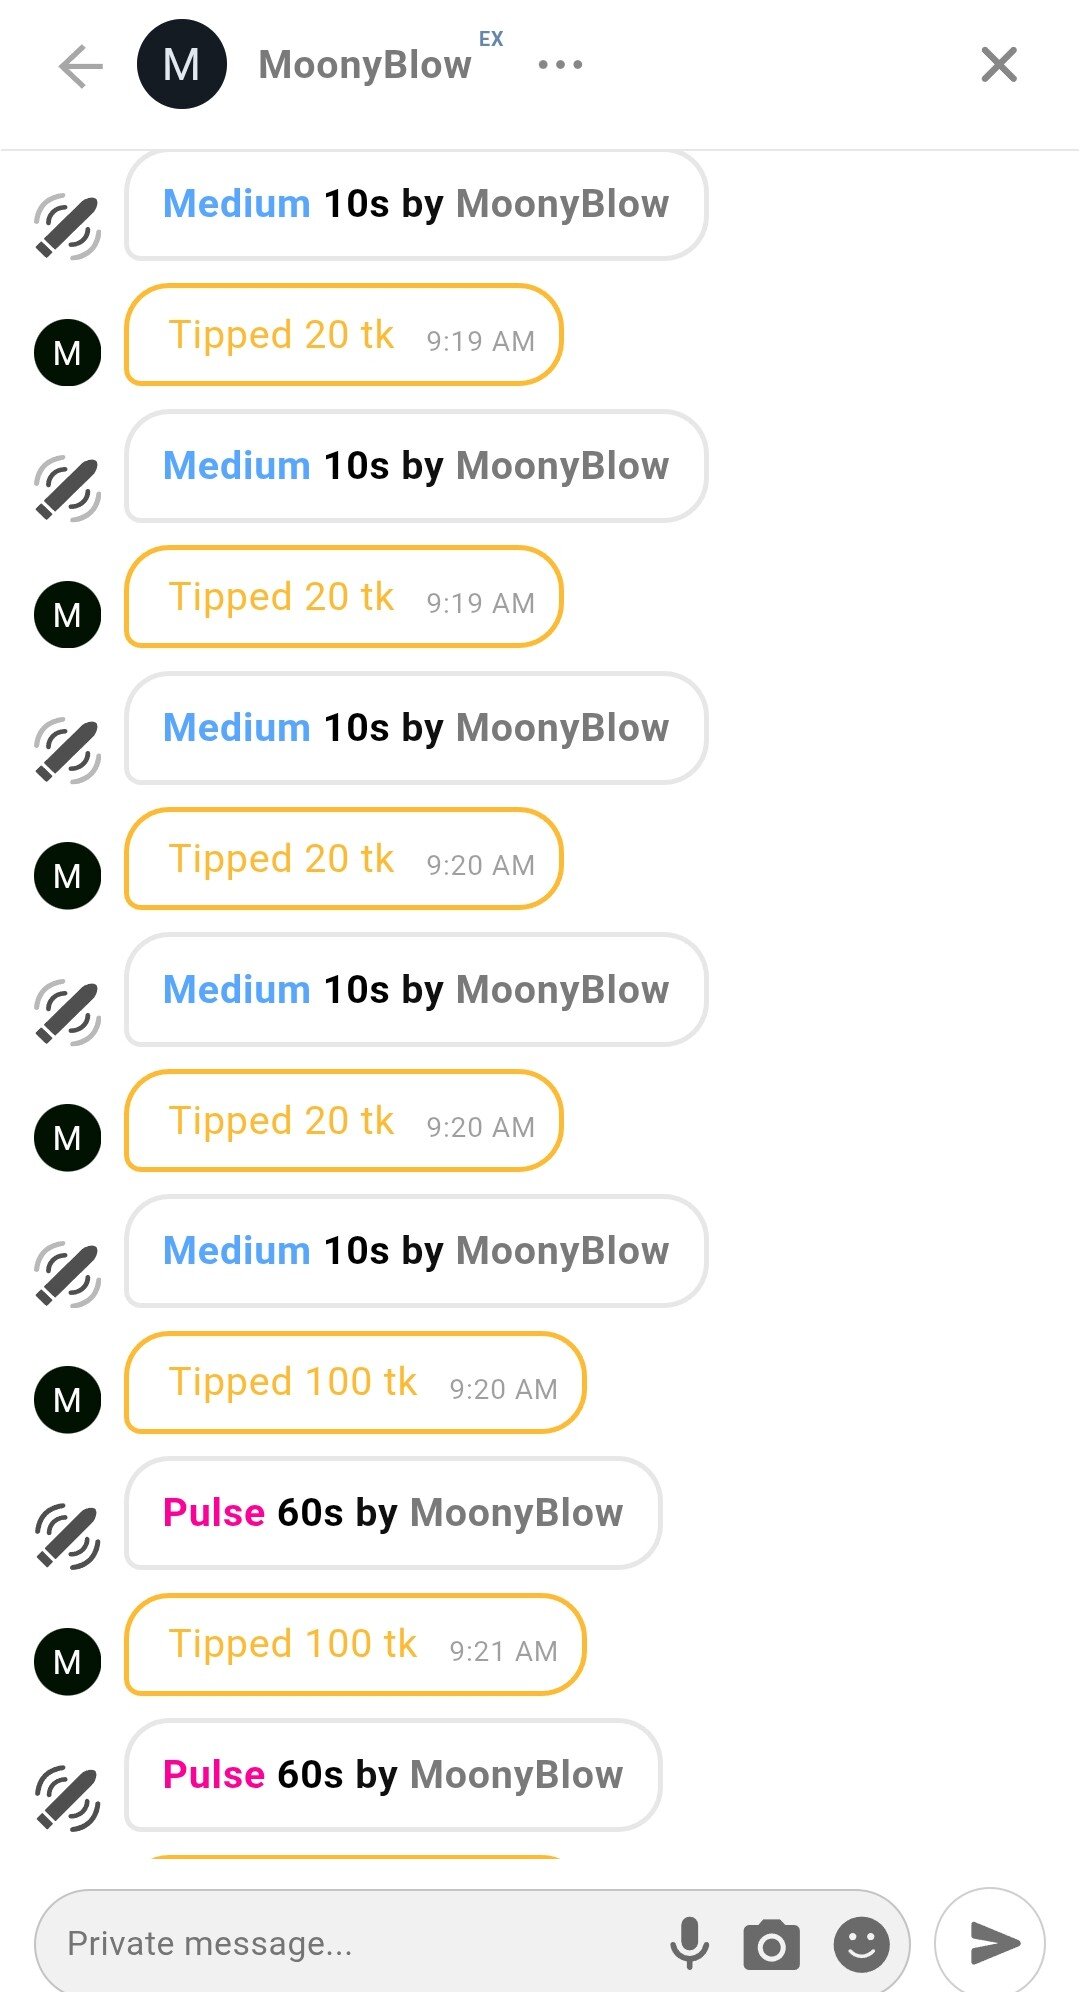The height and width of the screenshot is (1992, 1080).
Task: Tap the microphone voice message icon
Action: (689, 1943)
